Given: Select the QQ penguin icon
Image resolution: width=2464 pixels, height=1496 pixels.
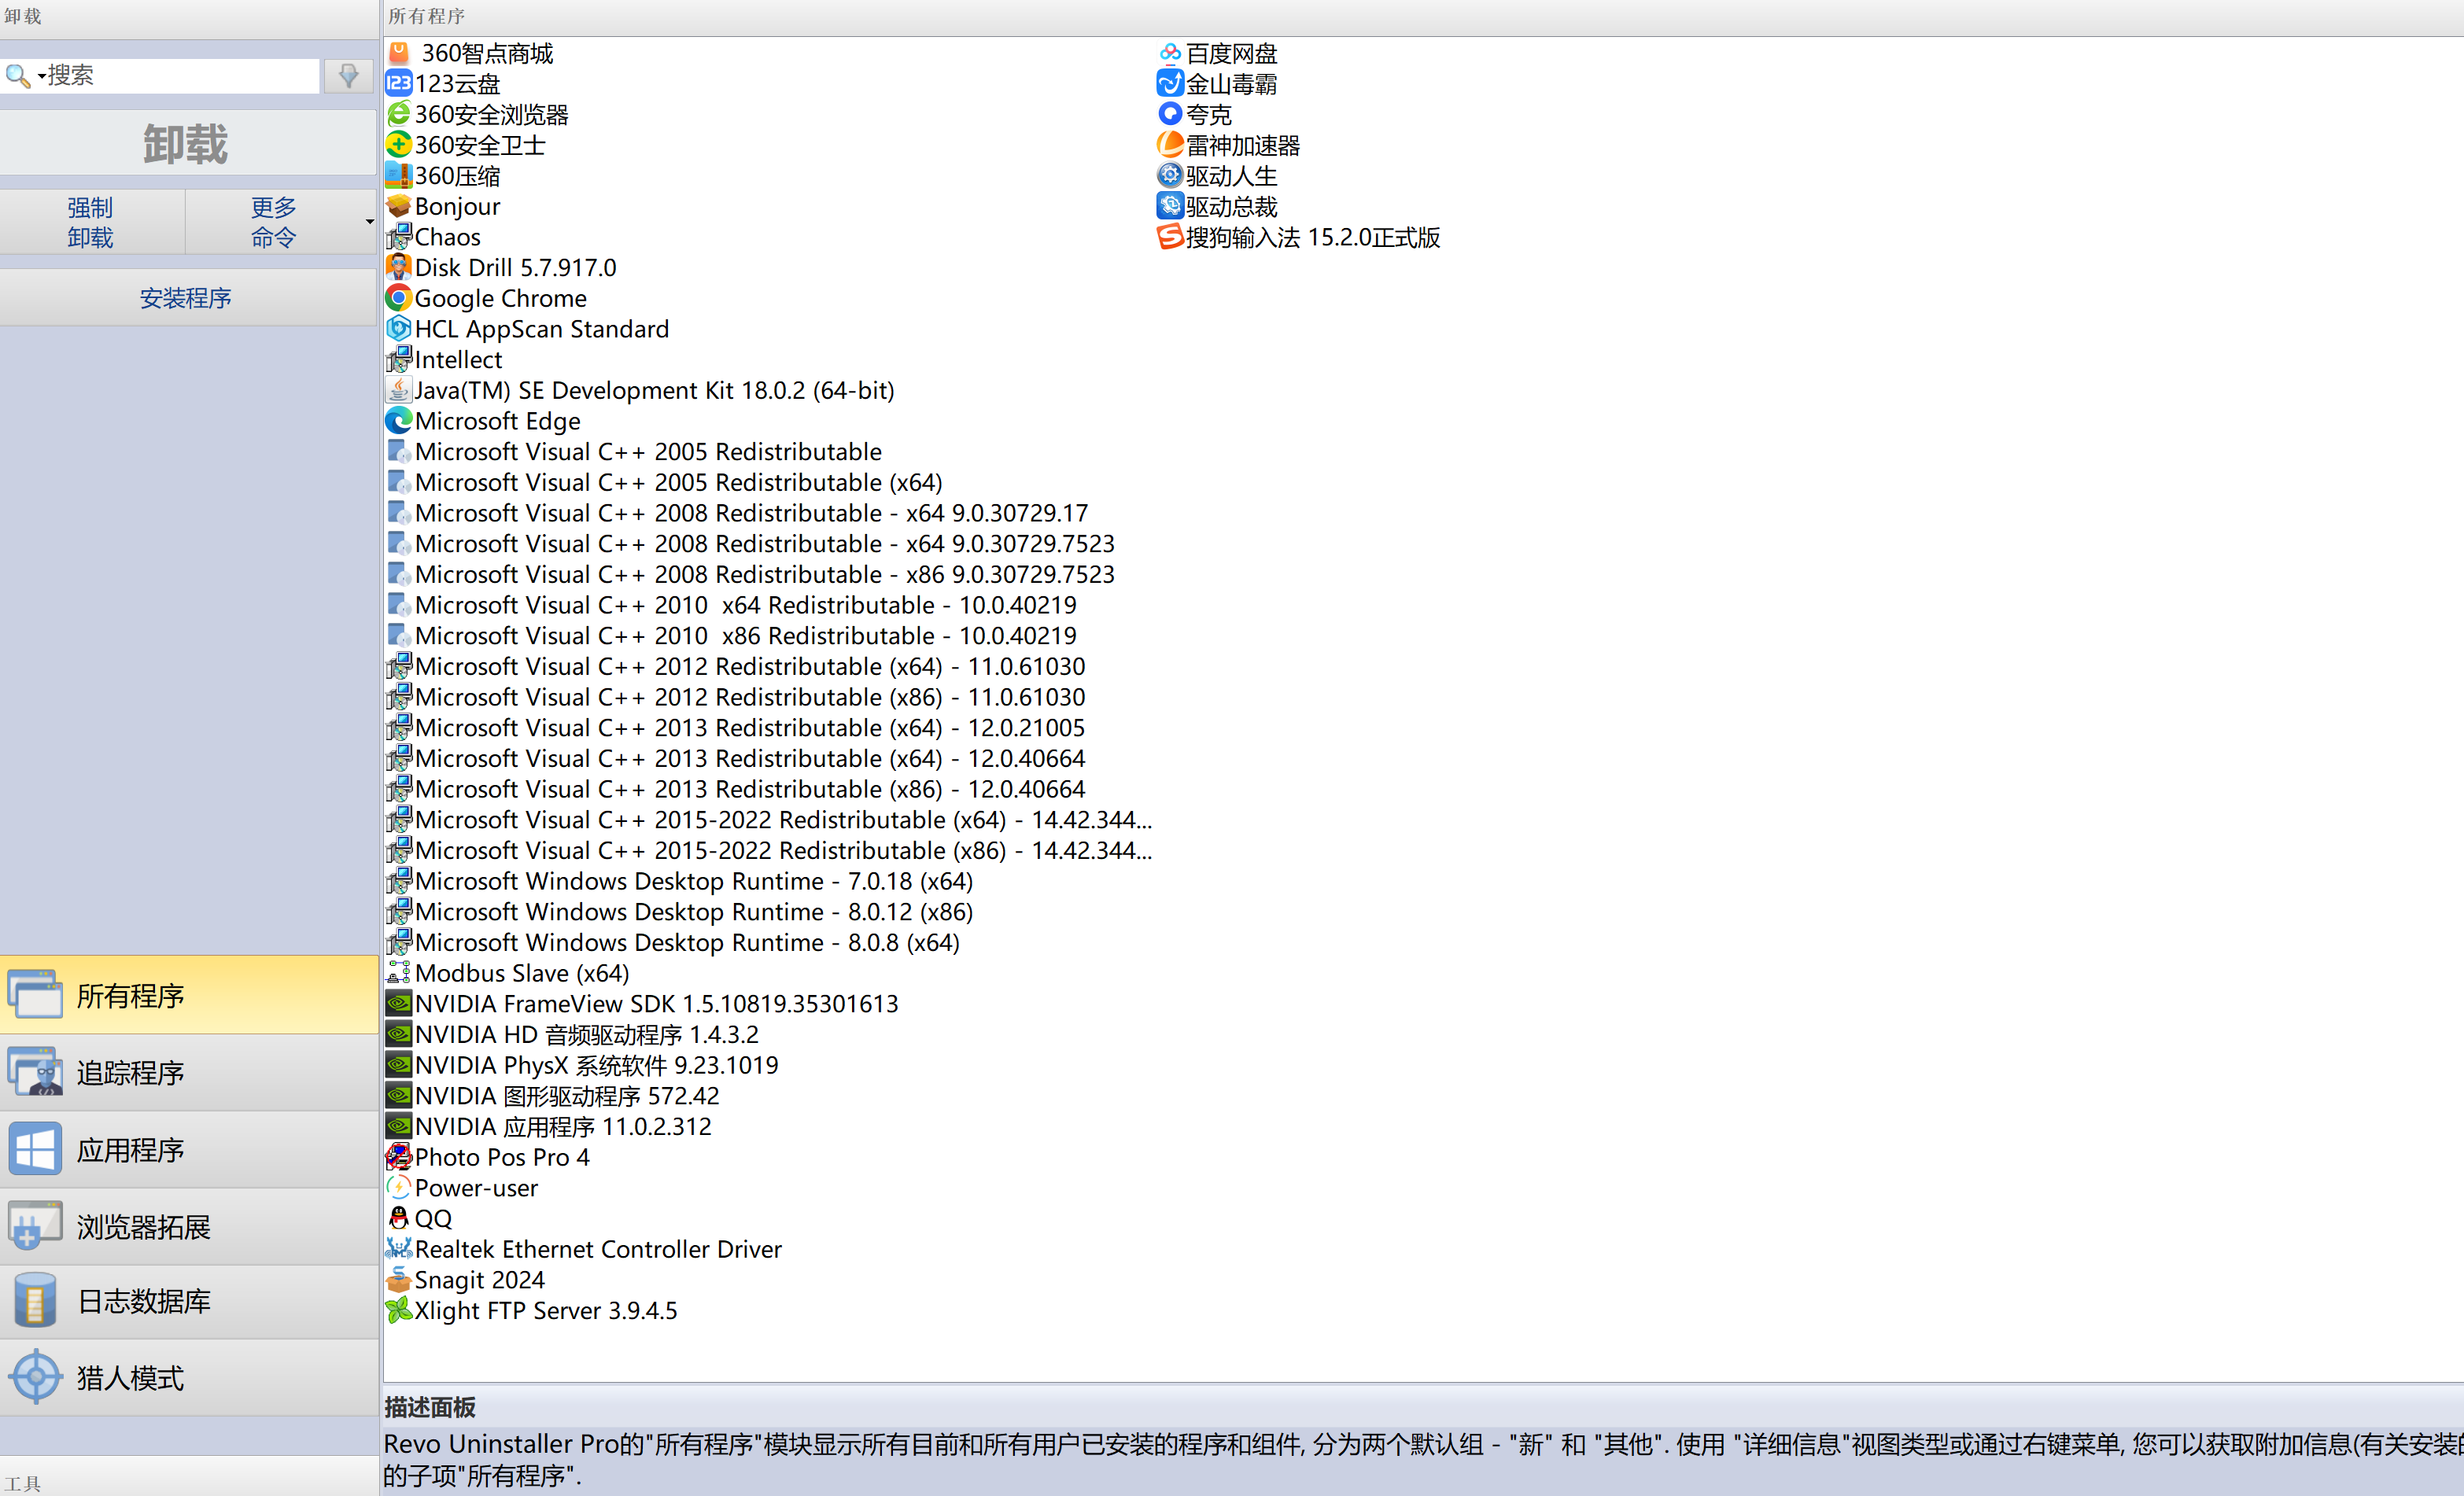Looking at the screenshot, I should pos(398,1218).
